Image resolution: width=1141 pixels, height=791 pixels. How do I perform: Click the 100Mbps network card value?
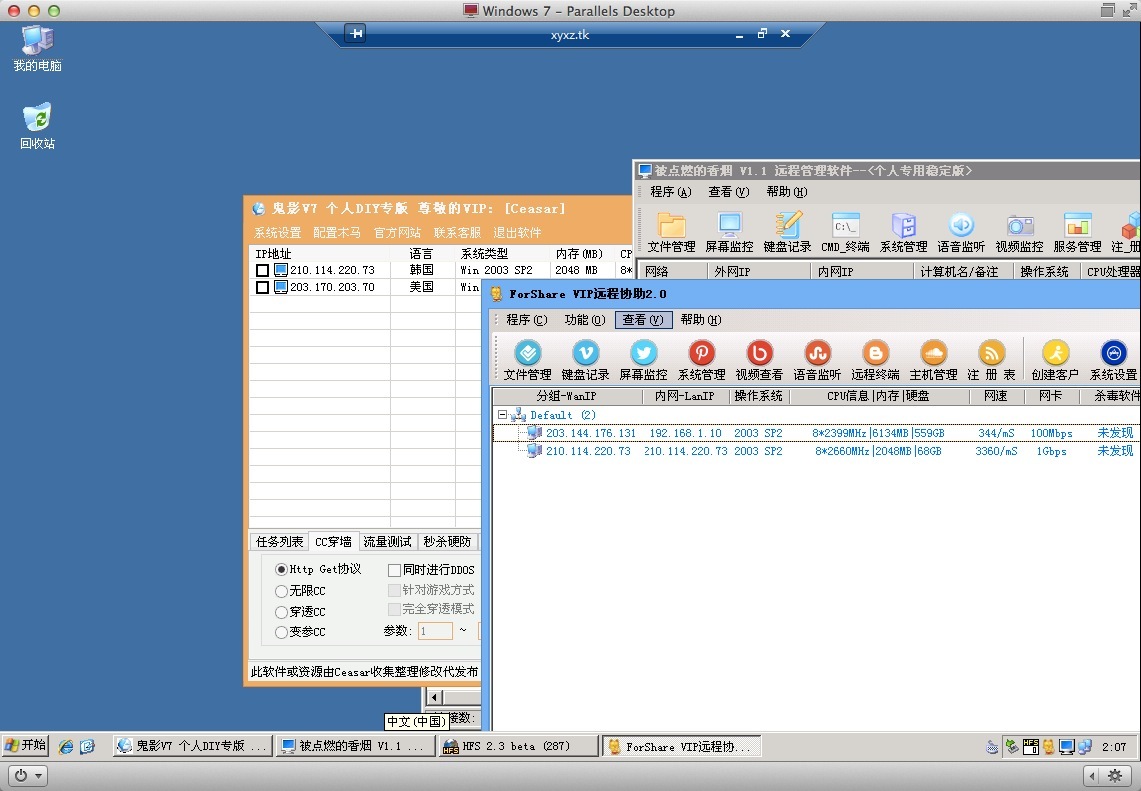click(x=1051, y=433)
